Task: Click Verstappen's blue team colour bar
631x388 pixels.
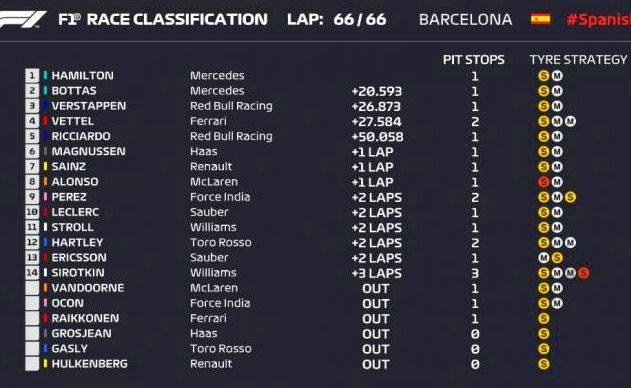Action: tap(45, 106)
